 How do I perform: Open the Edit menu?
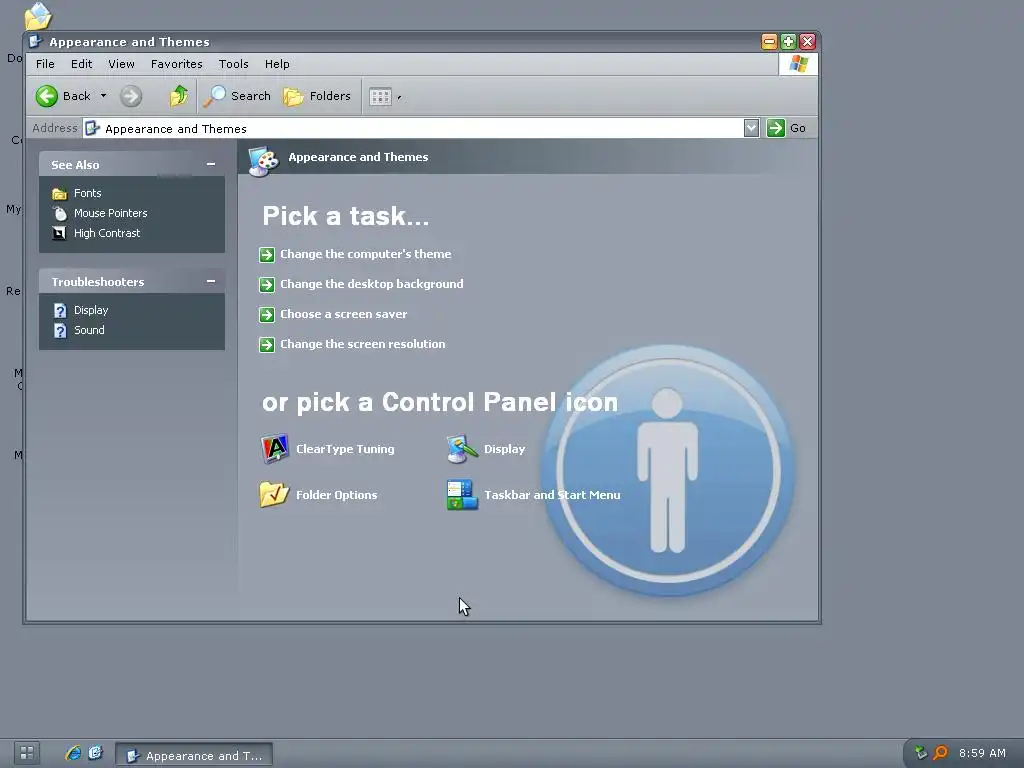tap(82, 64)
